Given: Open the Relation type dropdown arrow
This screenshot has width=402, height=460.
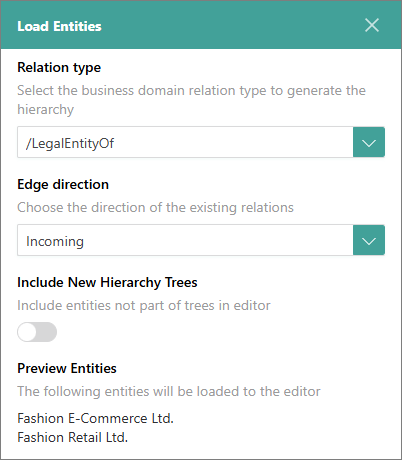Looking at the screenshot, I should 369,142.
